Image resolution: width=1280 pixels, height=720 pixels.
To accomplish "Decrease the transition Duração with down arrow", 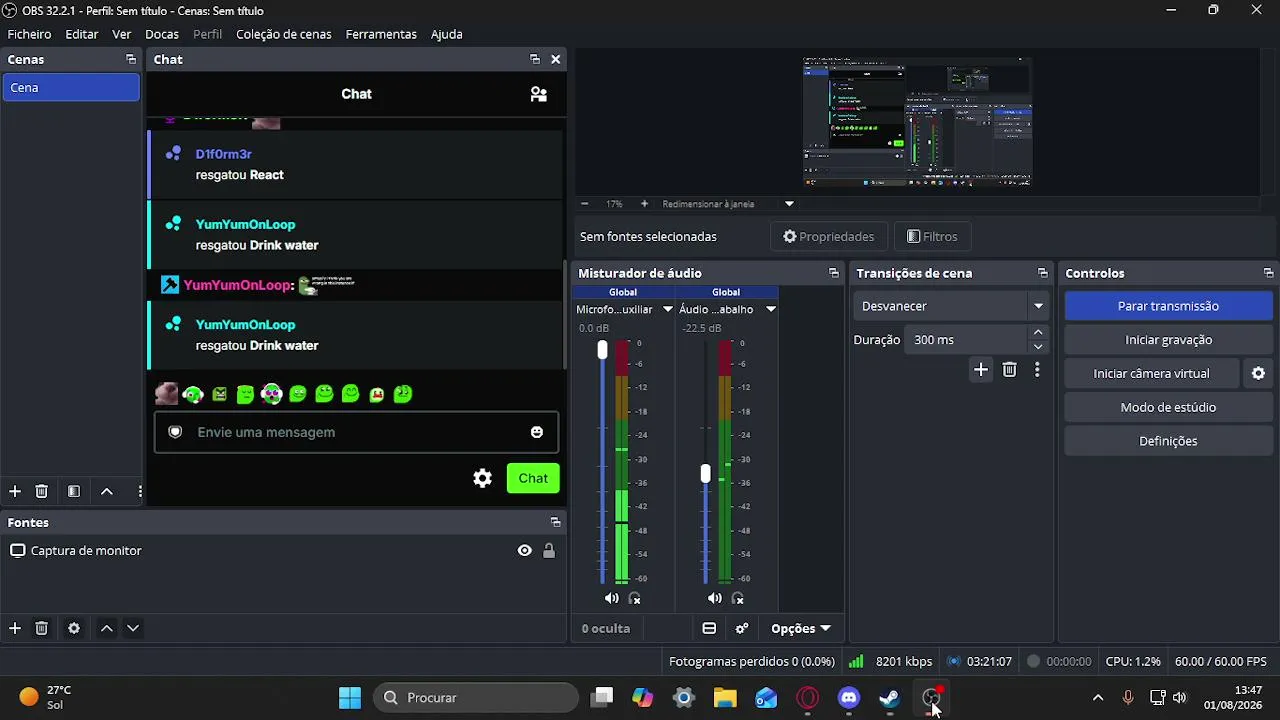I will [x=1038, y=347].
